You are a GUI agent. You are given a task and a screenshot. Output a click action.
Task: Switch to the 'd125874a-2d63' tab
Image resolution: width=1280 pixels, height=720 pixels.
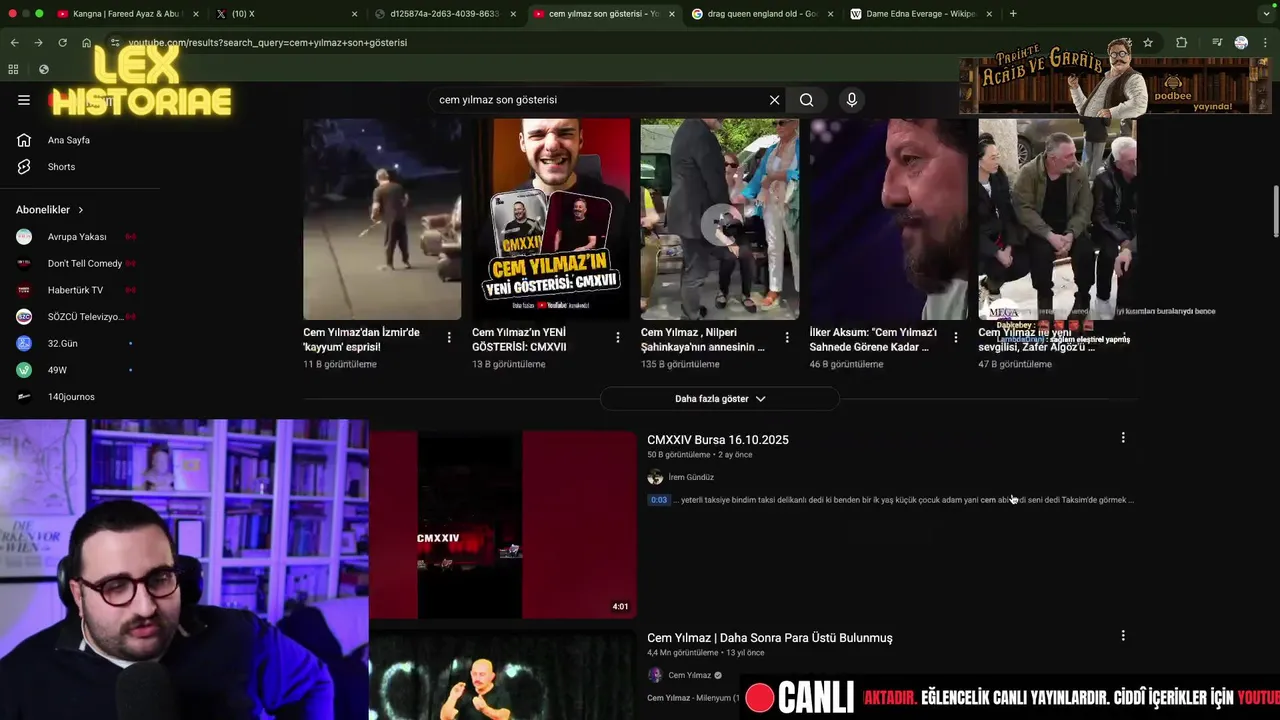pos(447,14)
